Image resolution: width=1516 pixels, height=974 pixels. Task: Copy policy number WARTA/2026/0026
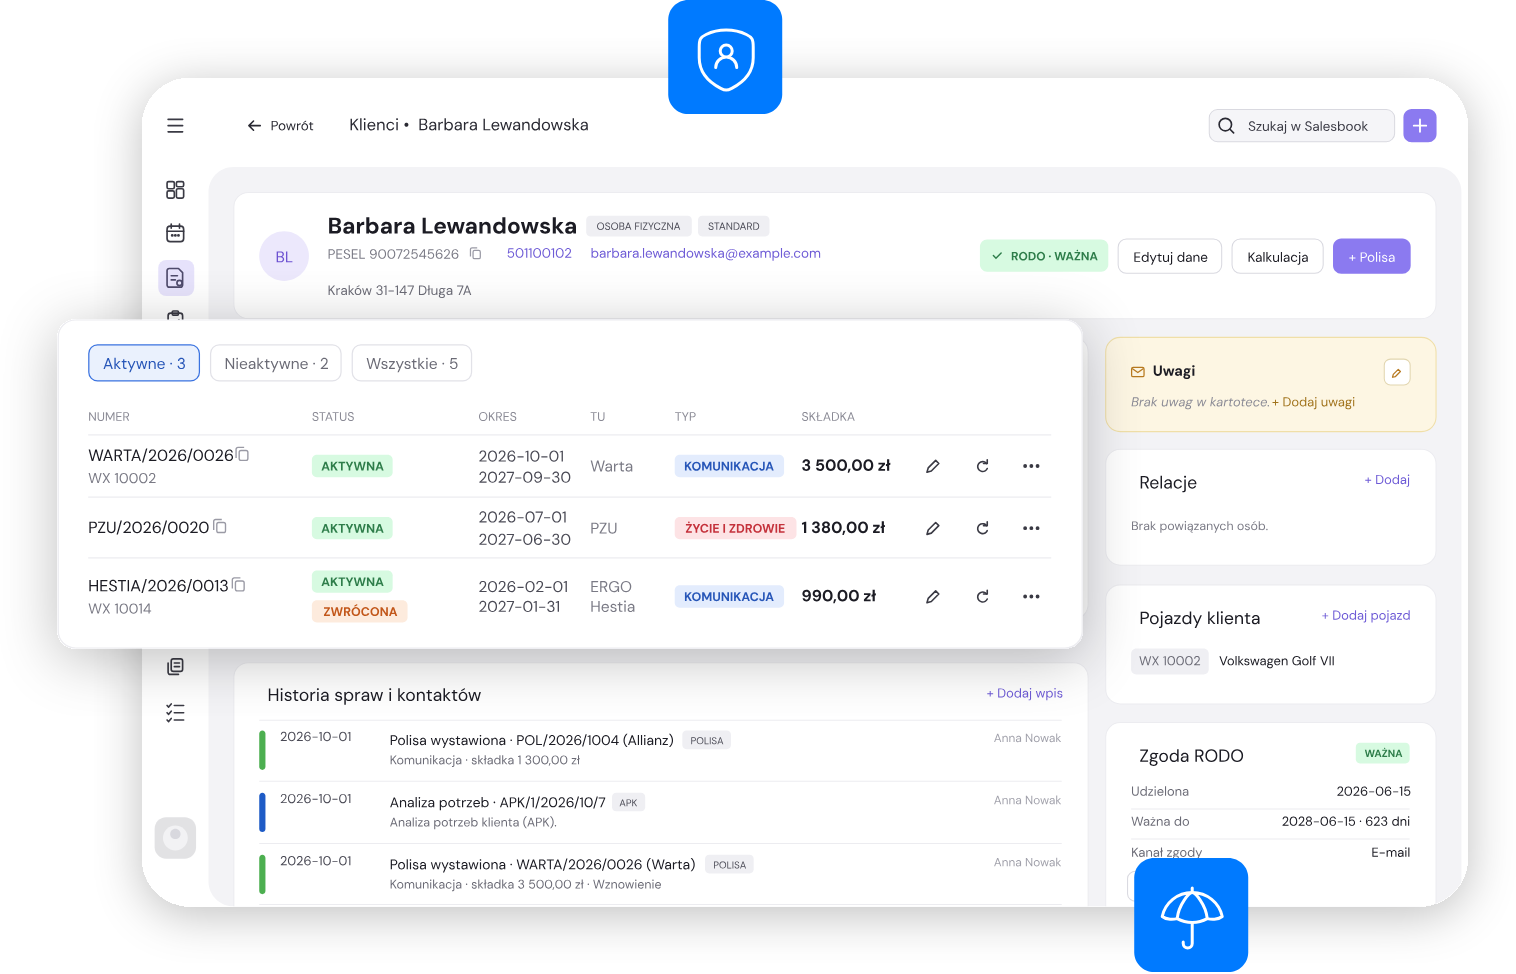(x=243, y=455)
